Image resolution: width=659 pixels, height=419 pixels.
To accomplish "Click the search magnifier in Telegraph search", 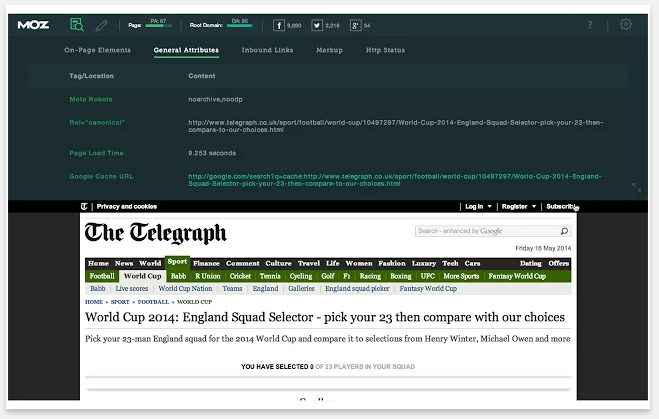I will click(x=564, y=231).
